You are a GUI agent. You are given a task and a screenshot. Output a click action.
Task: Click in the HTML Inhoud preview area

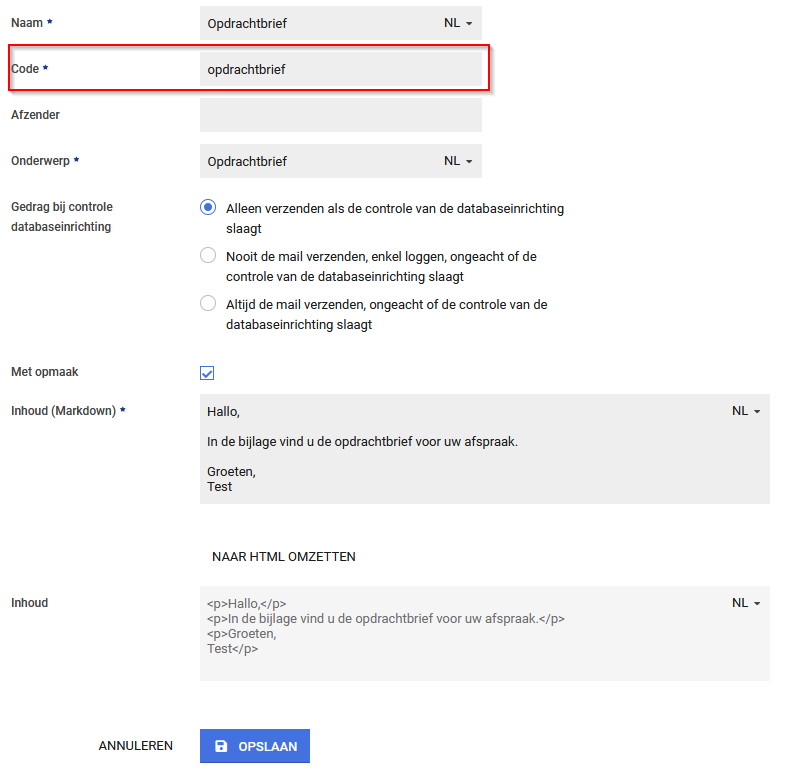click(x=460, y=633)
